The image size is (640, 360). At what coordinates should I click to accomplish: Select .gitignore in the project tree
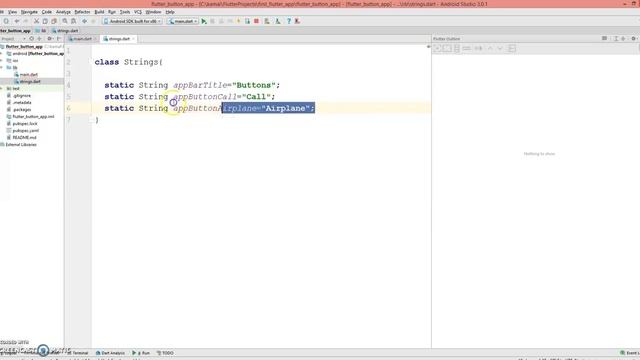pyautogui.click(x=22, y=96)
